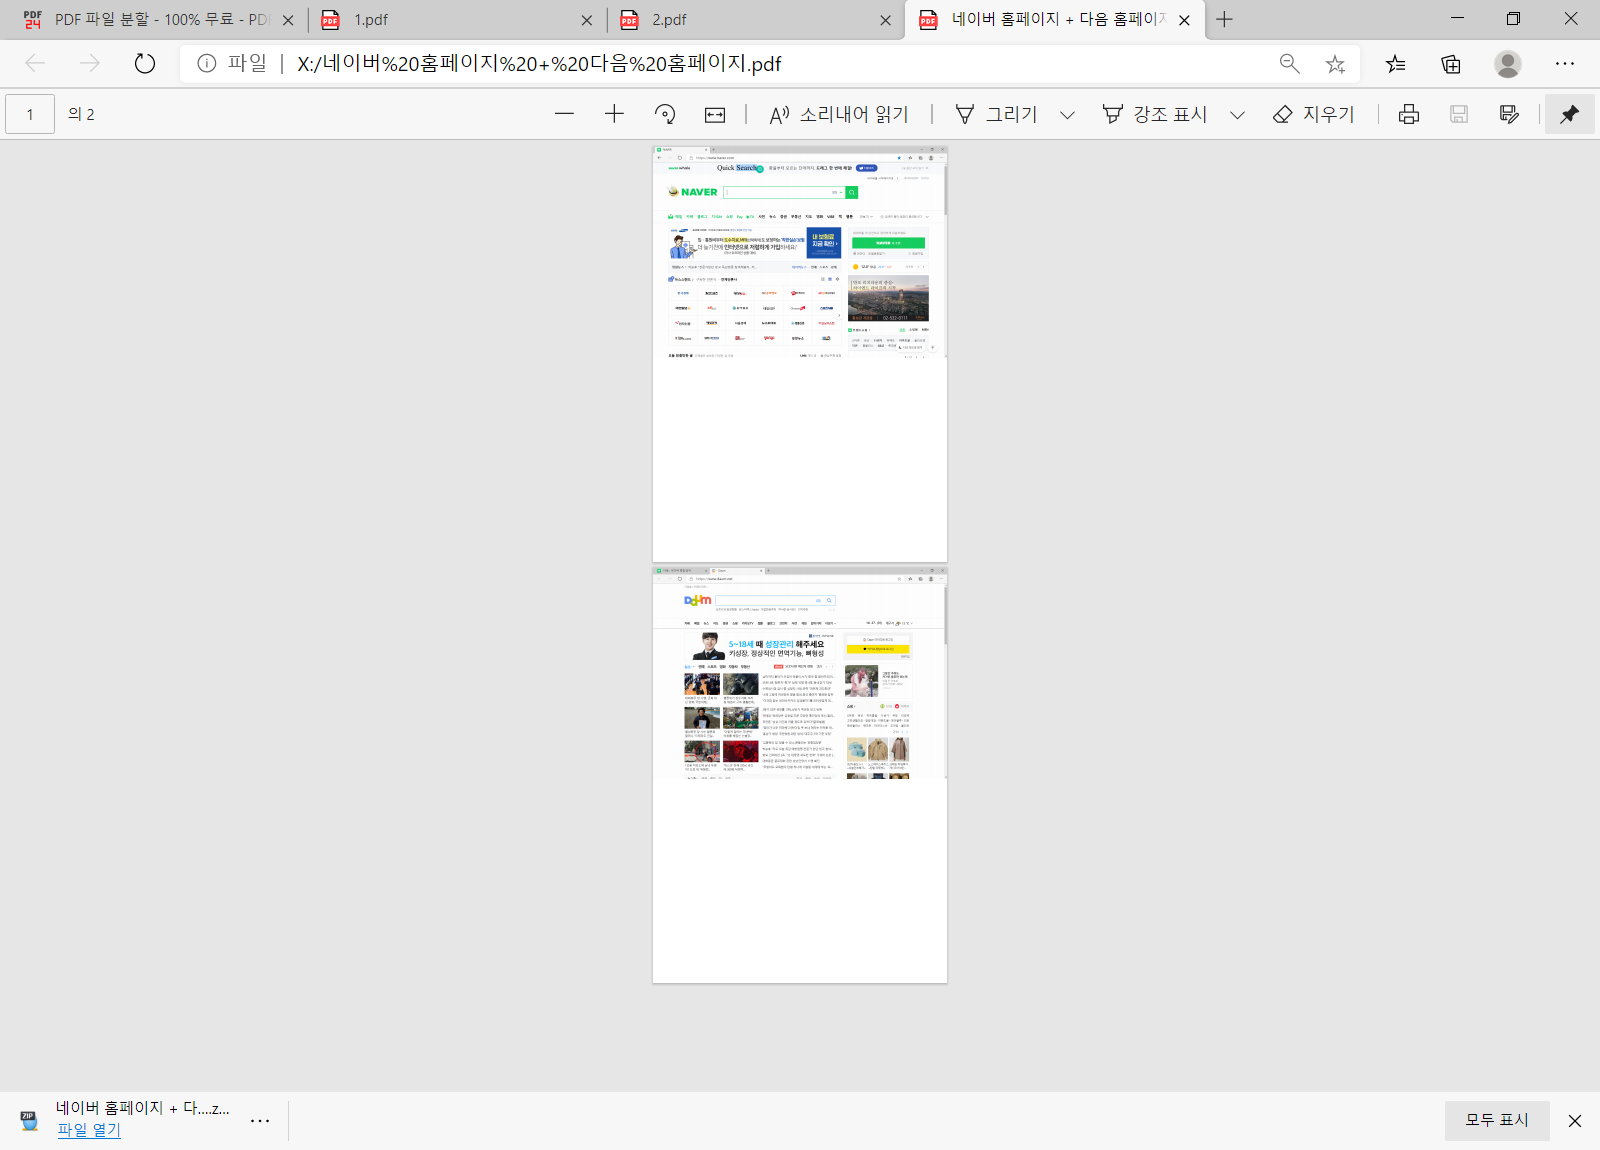Image resolution: width=1600 pixels, height=1150 pixels.
Task: Zoom out of the PDF page
Action: [564, 113]
